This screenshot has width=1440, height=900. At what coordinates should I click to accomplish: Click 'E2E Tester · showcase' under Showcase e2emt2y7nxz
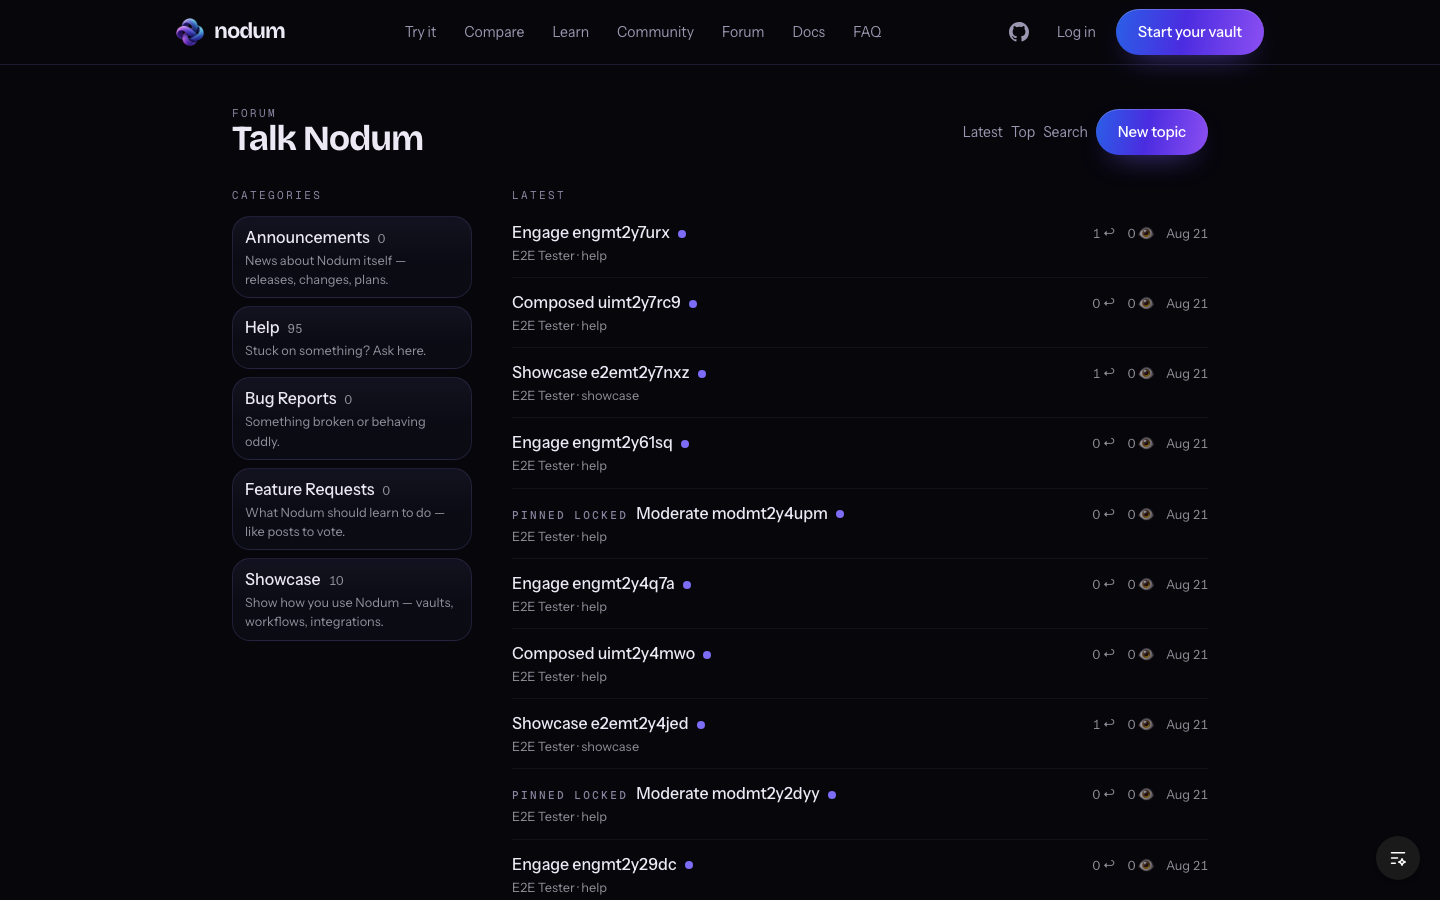[575, 396]
